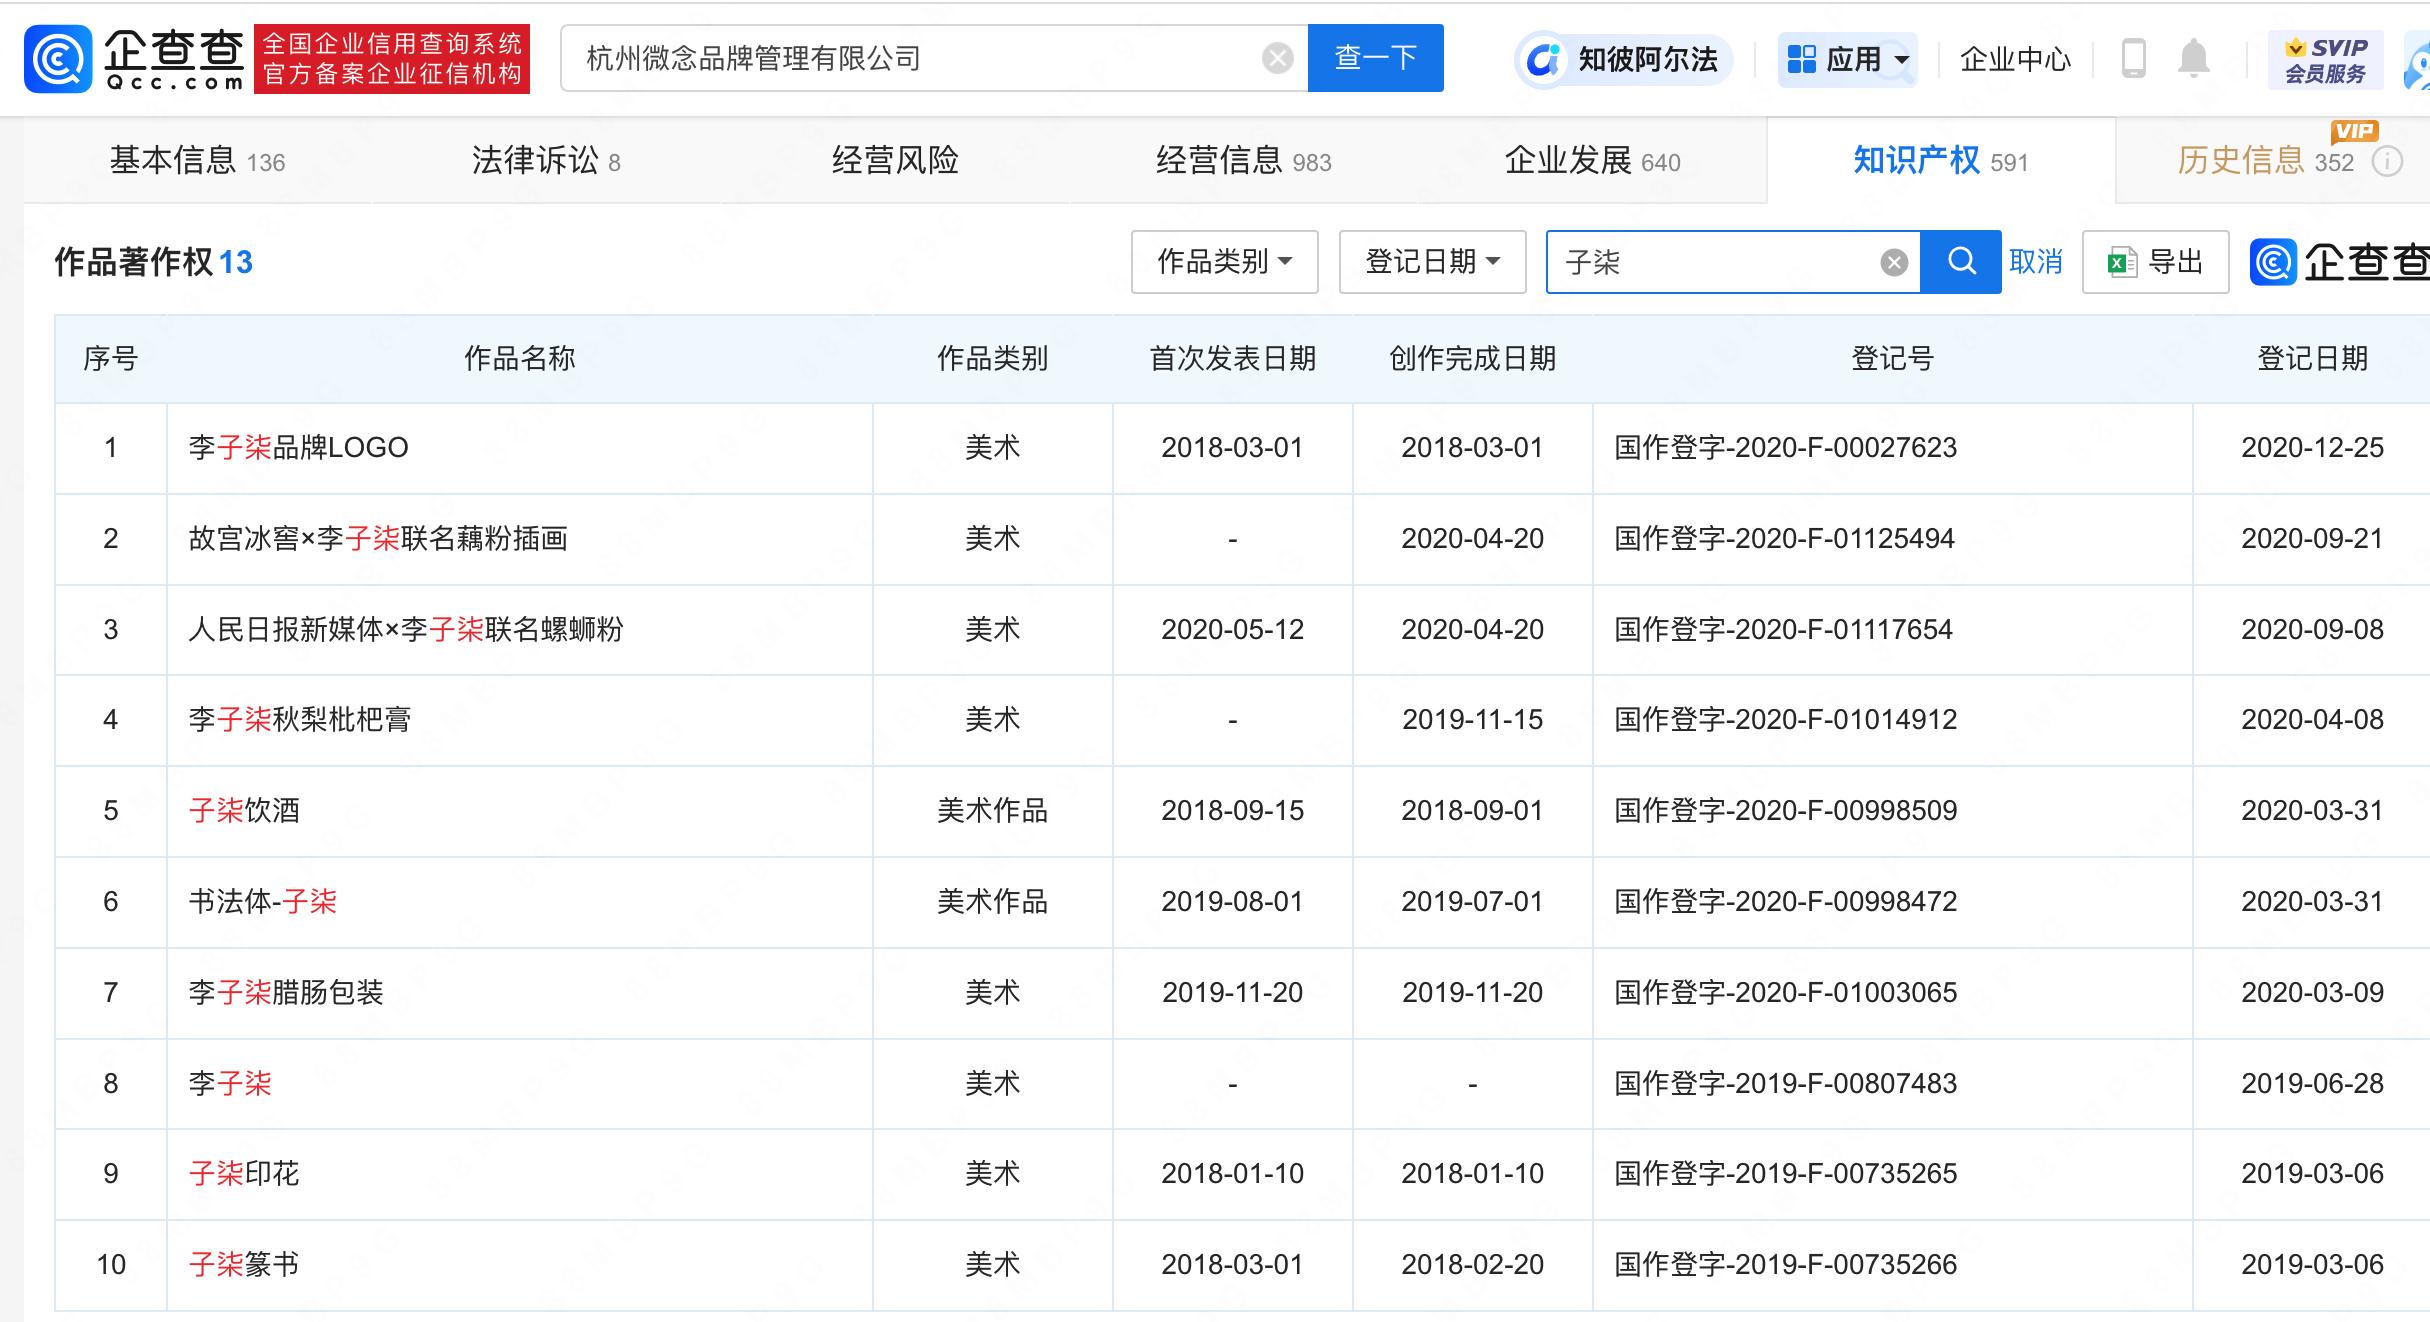Open the 企业发展 tab

(1592, 161)
